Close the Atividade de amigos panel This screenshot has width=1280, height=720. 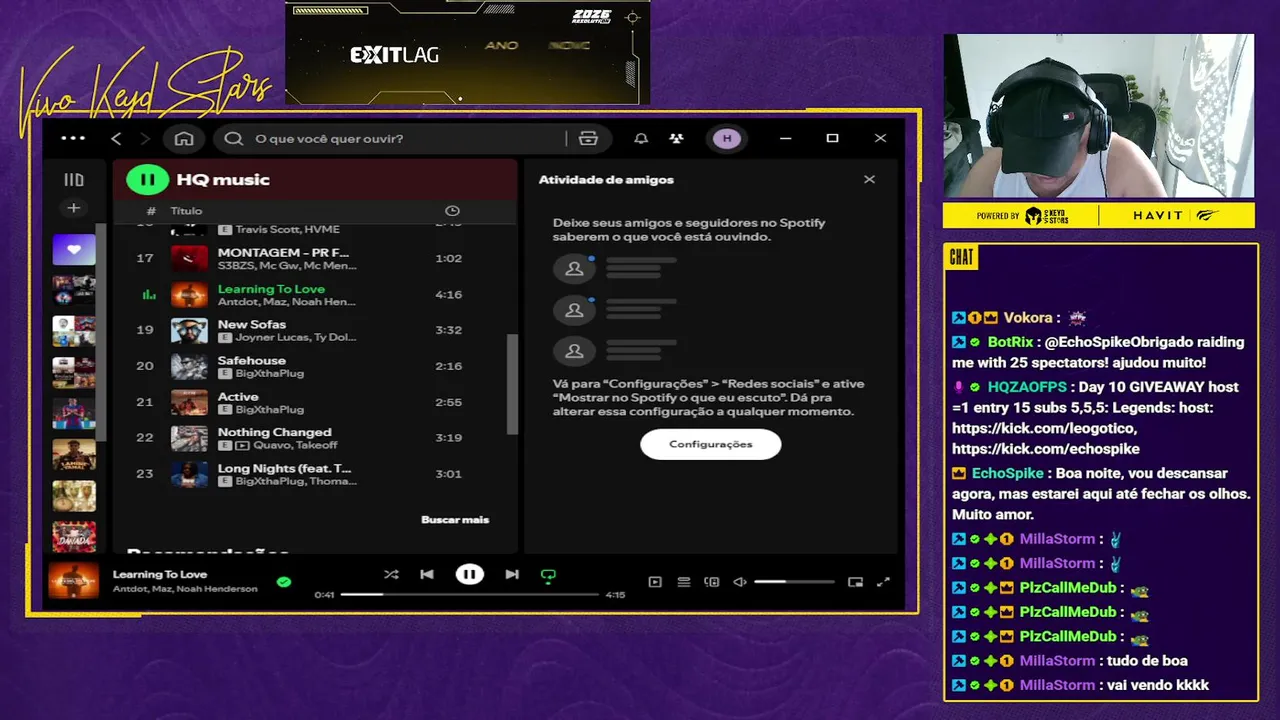[869, 179]
